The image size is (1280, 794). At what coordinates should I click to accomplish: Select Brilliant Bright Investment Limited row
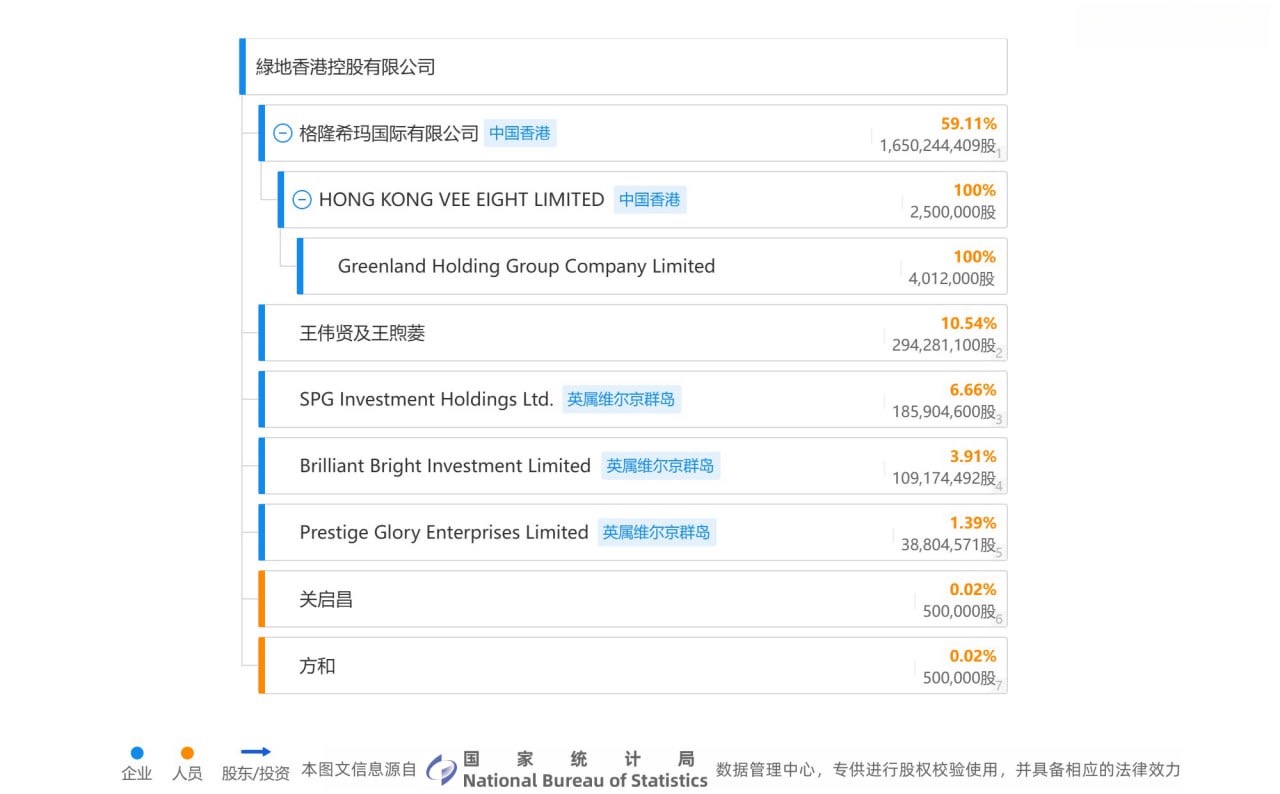[633, 466]
